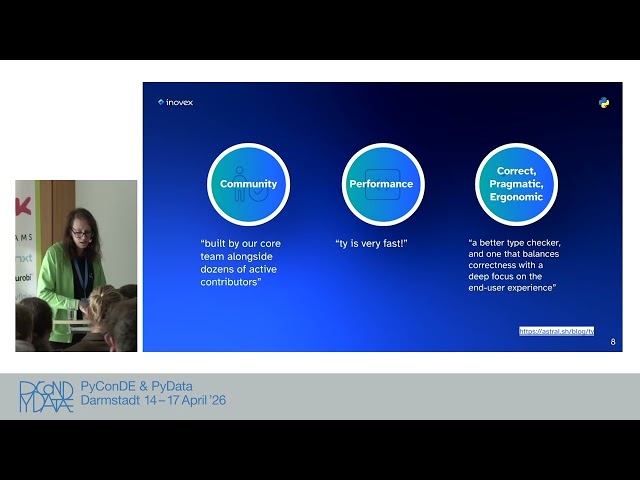Open the astral.sh blog link
This screenshot has height=480, width=640.
[x=556, y=331]
